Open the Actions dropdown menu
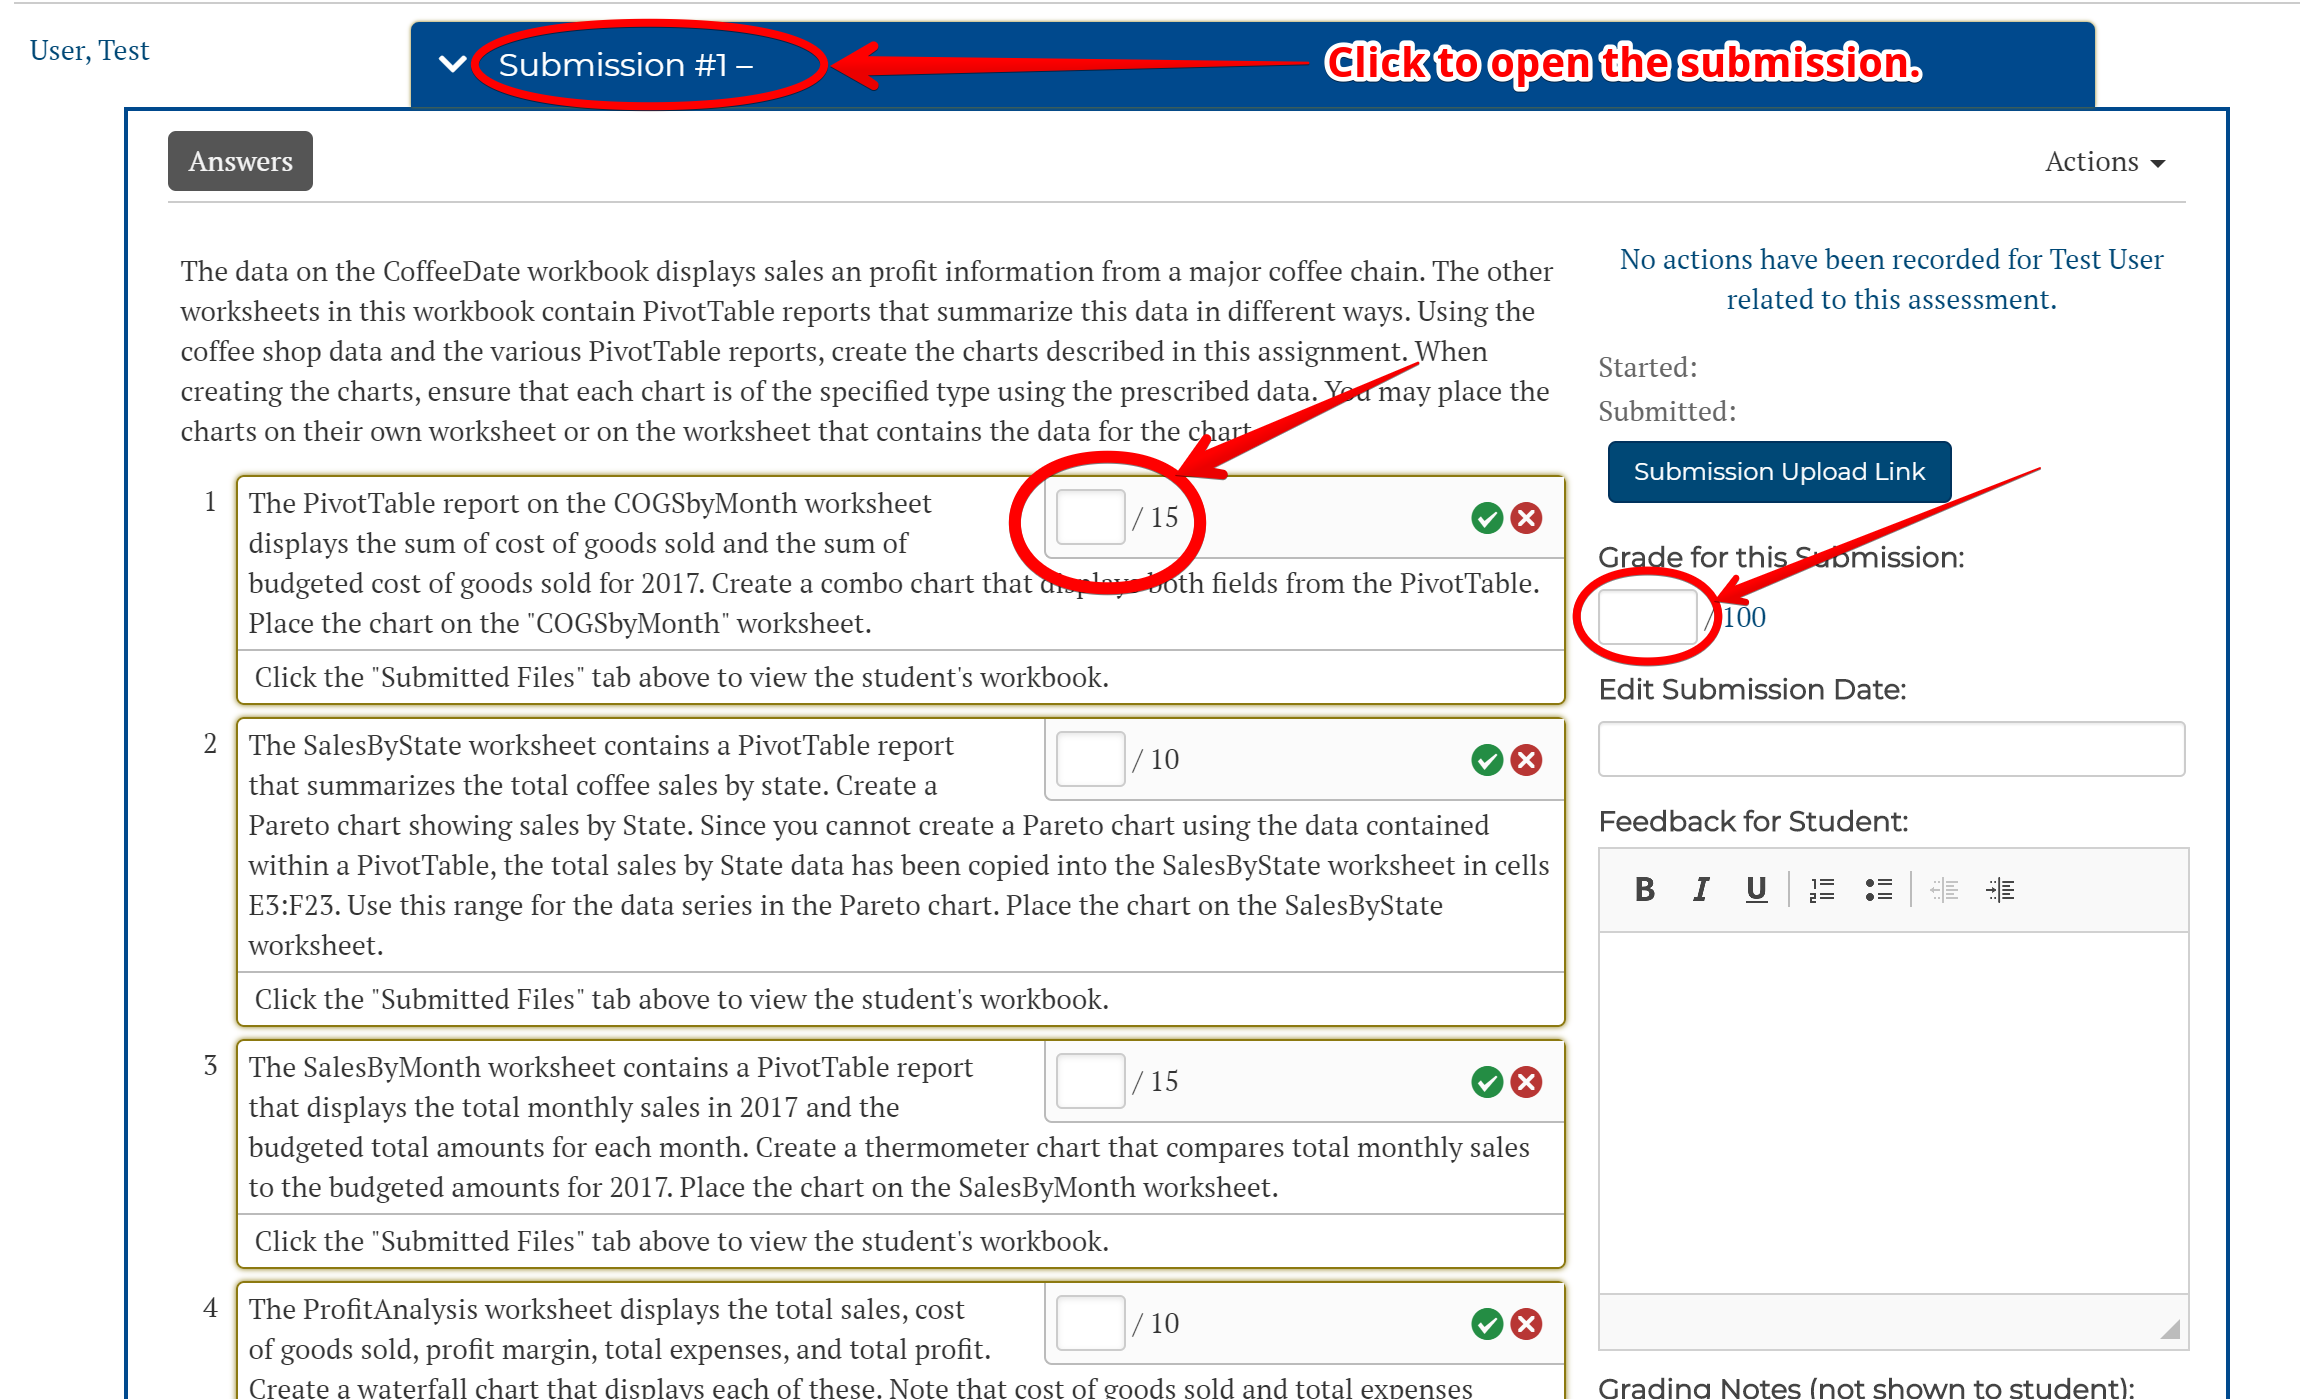2314x1399 pixels. (2104, 162)
